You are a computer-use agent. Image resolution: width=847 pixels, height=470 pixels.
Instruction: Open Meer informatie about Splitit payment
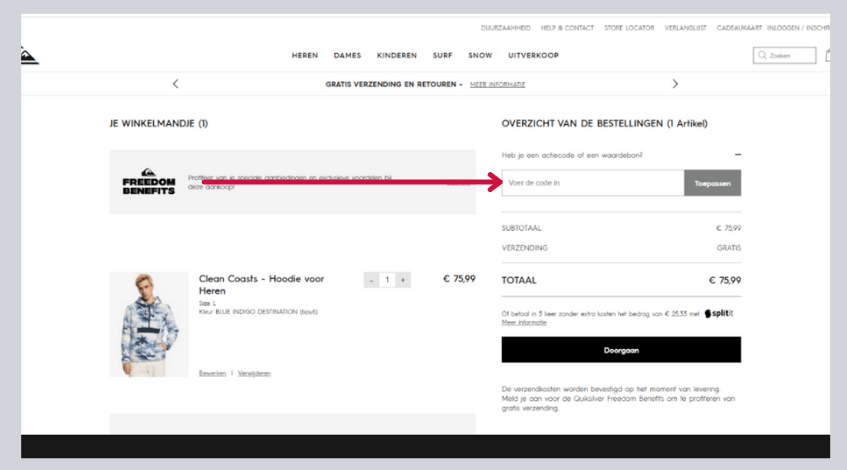pyautogui.click(x=524, y=323)
